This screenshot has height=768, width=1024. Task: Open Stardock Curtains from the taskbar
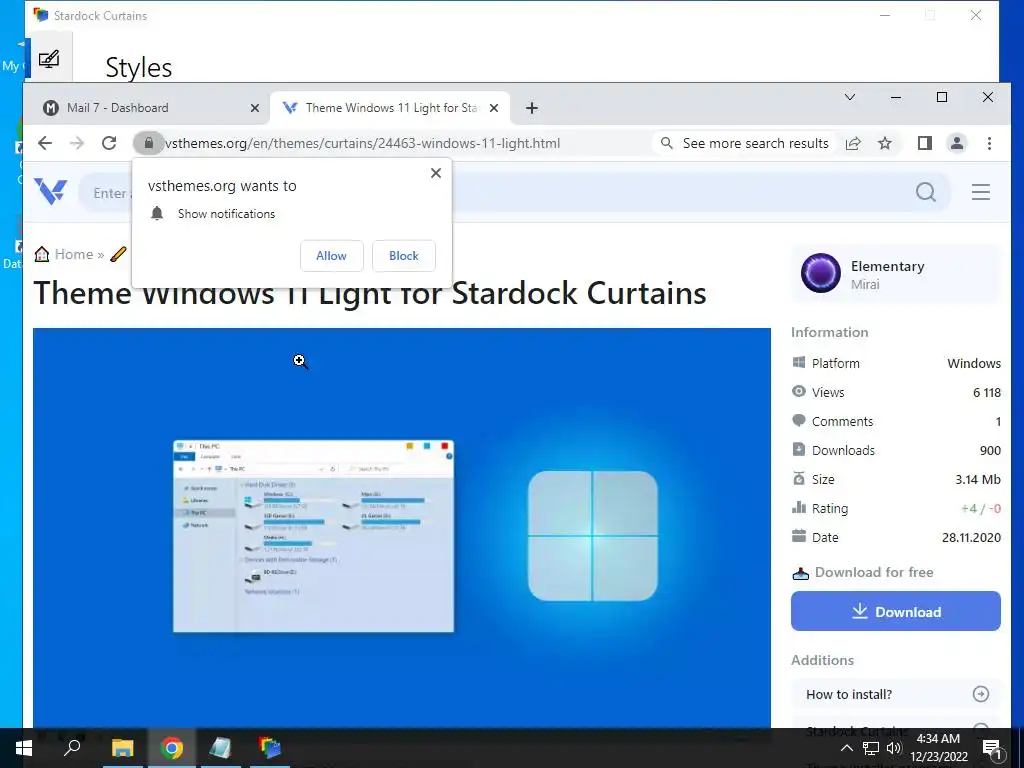coord(269,748)
